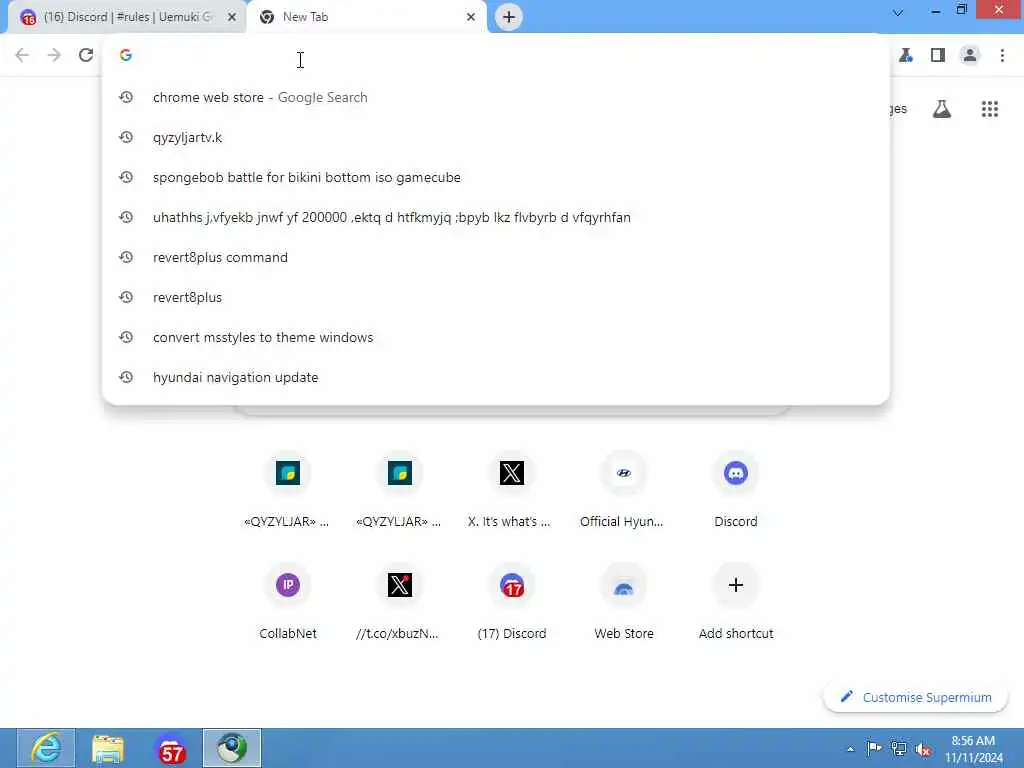Close the Discord rules tab
The height and width of the screenshot is (768, 1024).
232,17
